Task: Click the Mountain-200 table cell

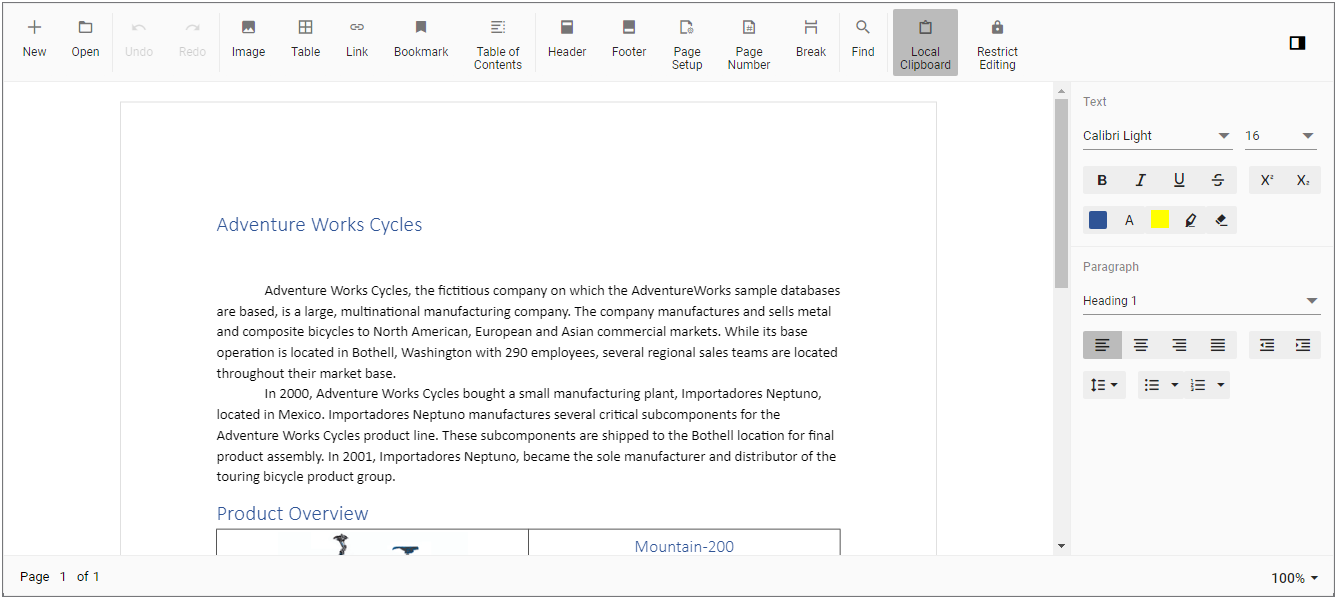Action: pyautogui.click(x=684, y=542)
